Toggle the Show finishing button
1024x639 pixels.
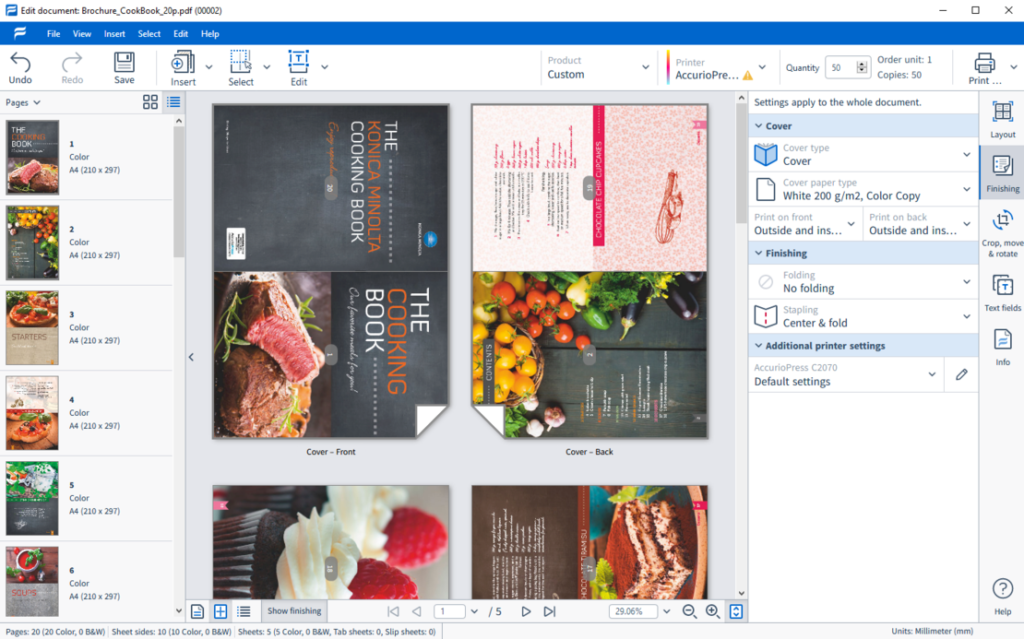click(295, 611)
